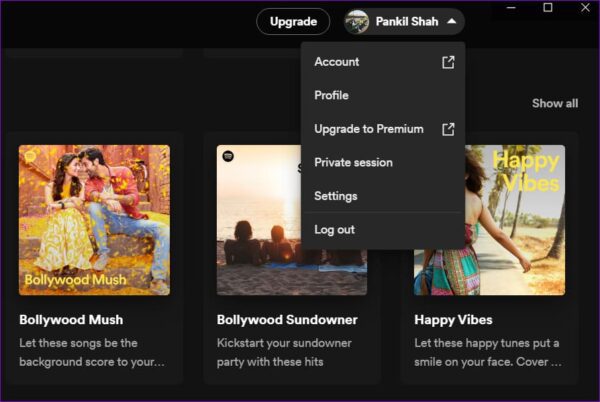Click Spotify logo on Bollywood Mush cover
The image size is (600, 402).
click(30, 157)
